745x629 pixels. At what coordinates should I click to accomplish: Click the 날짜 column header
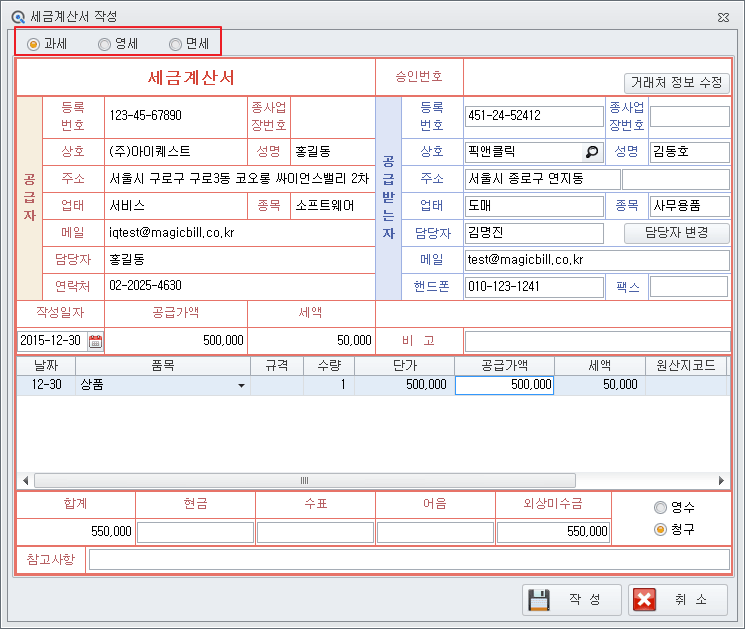[46, 366]
